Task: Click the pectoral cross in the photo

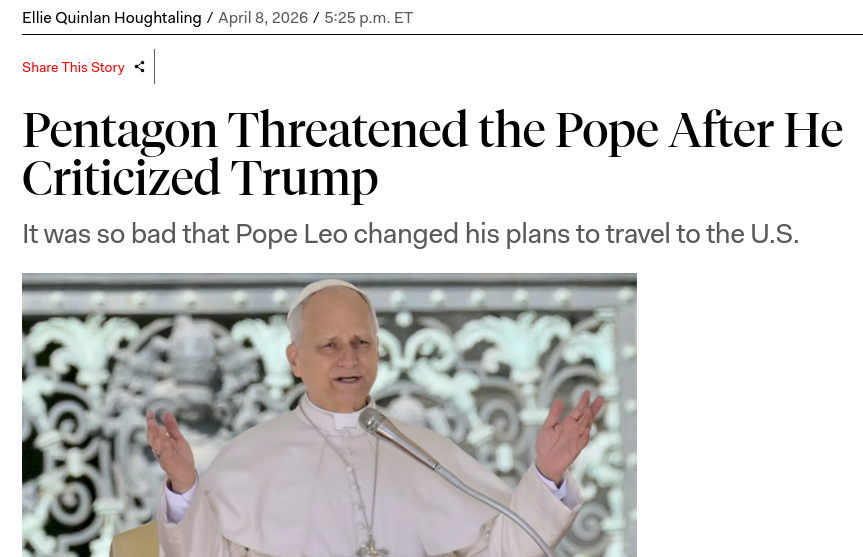Action: pyautogui.click(x=371, y=546)
